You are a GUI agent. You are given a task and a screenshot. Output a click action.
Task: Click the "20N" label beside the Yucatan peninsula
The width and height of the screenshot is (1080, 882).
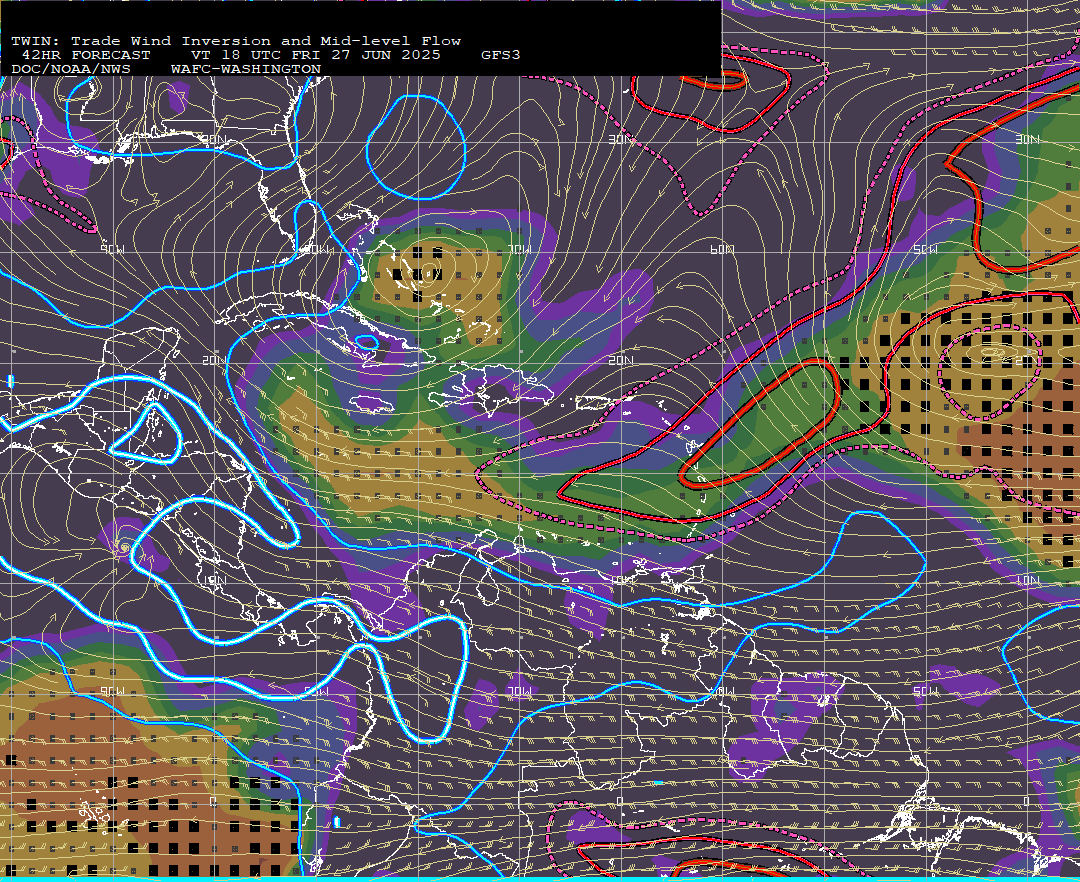[213, 360]
